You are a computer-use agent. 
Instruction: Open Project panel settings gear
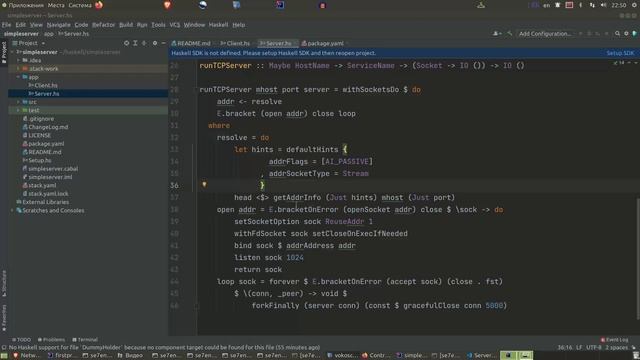155,43
